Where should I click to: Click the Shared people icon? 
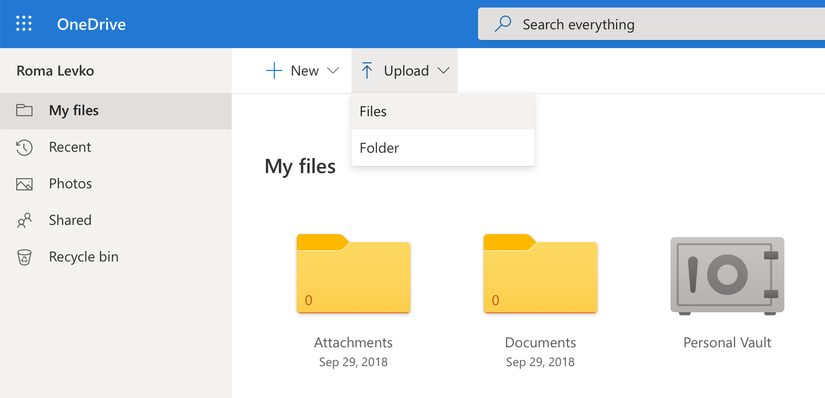tap(24, 221)
